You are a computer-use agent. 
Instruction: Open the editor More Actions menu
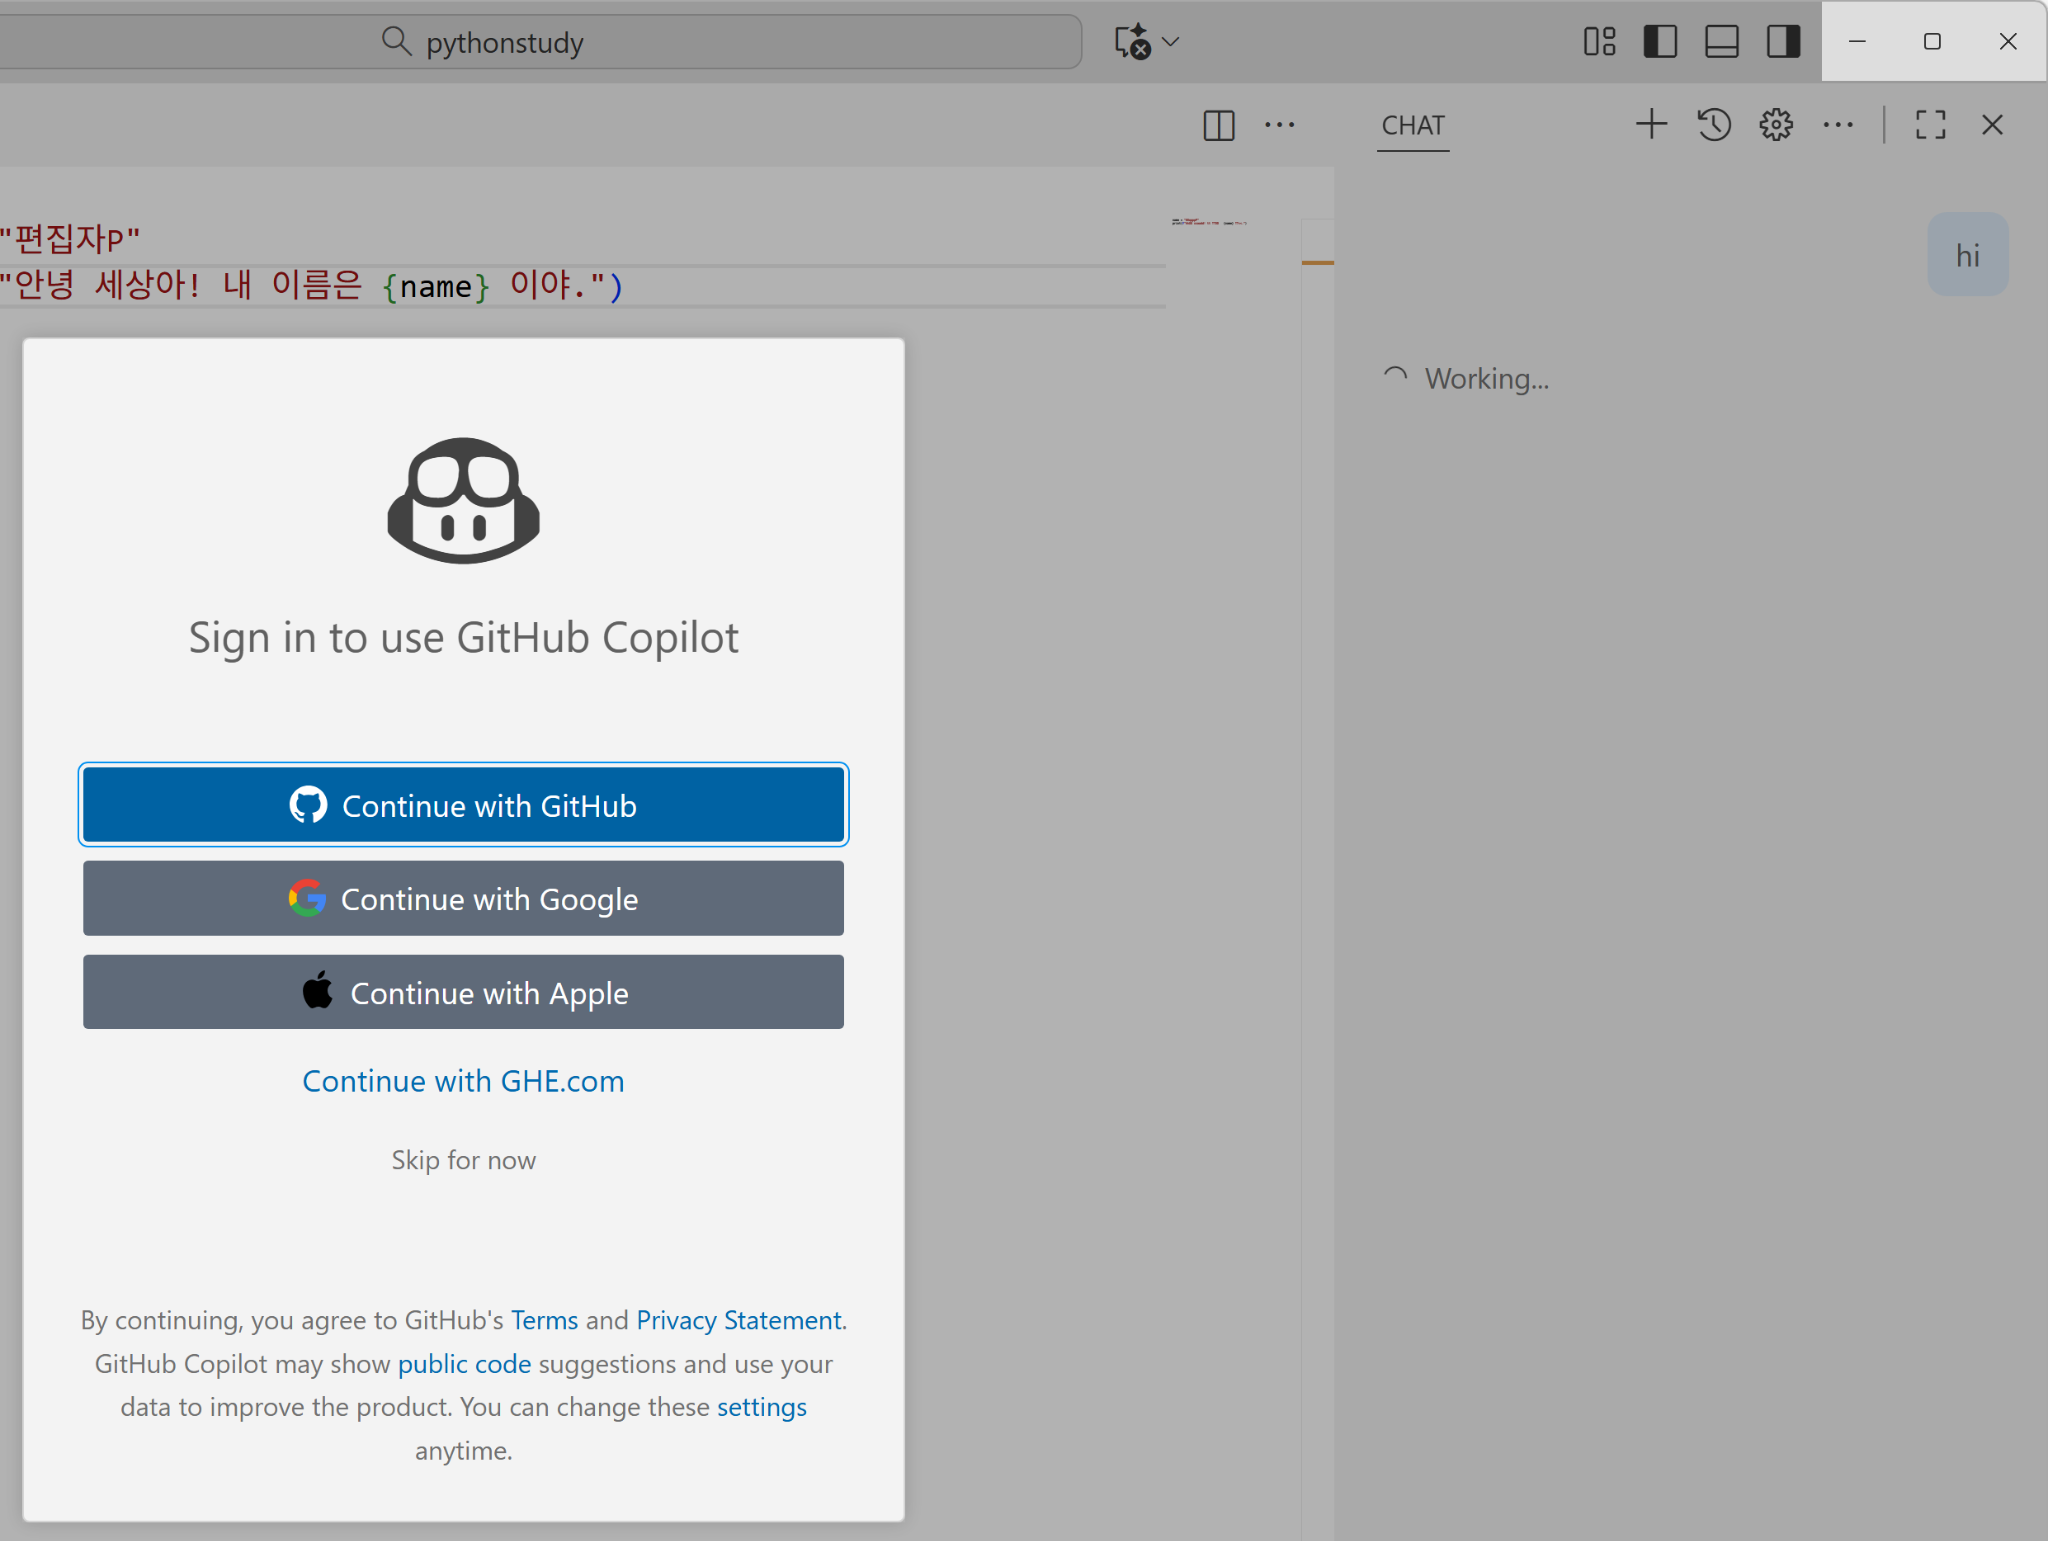1280,125
